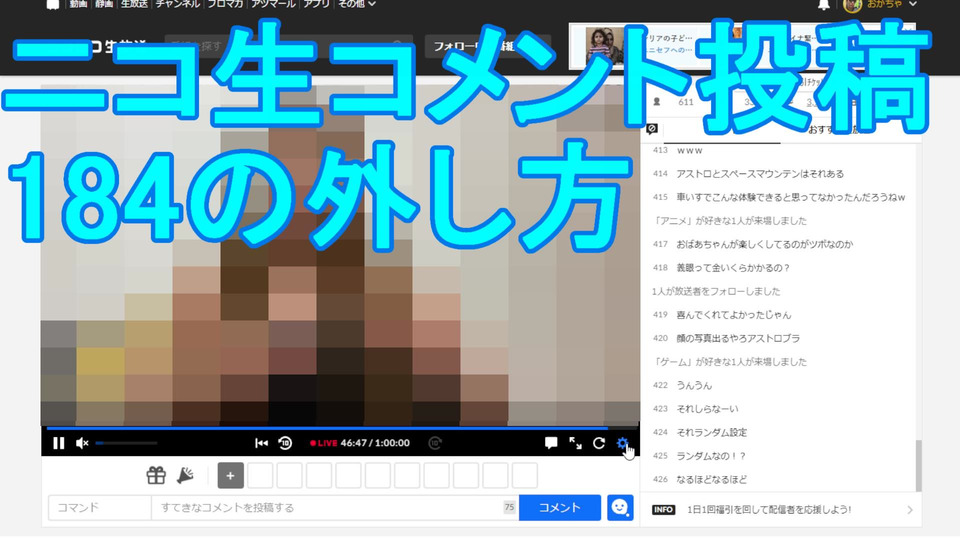Enter fullscreen mode with the arrows icon
This screenshot has width=960, height=540.
coord(575,443)
